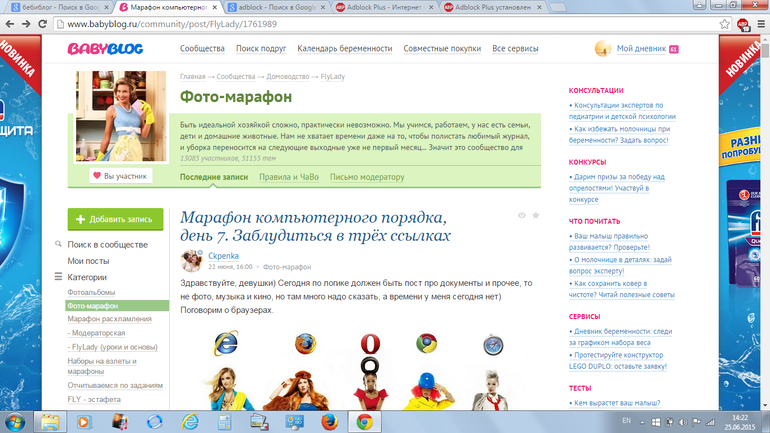Switch to the 'adblock - Поиск в Google' tab
Screen dimensions: 770x433
(276, 7)
